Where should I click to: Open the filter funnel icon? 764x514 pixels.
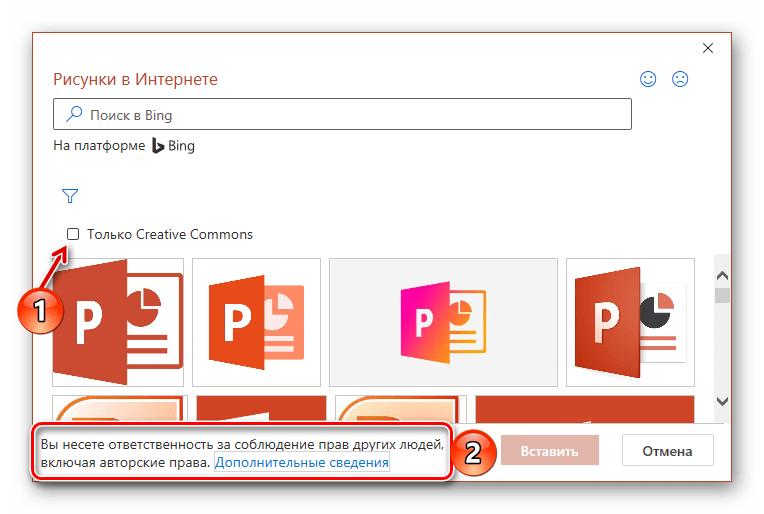pos(70,196)
